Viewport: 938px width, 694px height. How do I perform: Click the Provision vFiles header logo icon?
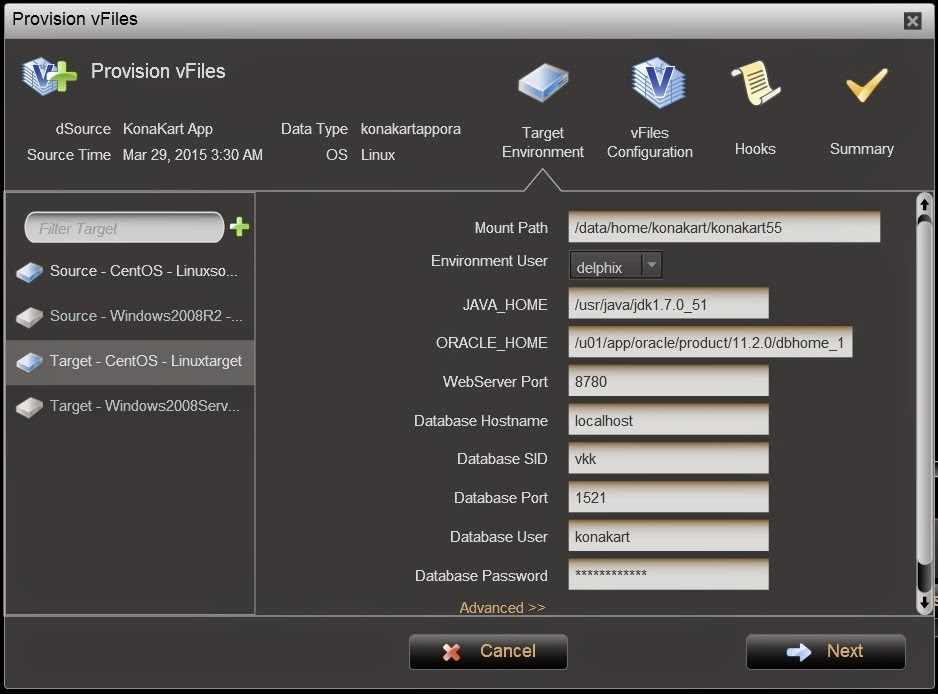(49, 76)
